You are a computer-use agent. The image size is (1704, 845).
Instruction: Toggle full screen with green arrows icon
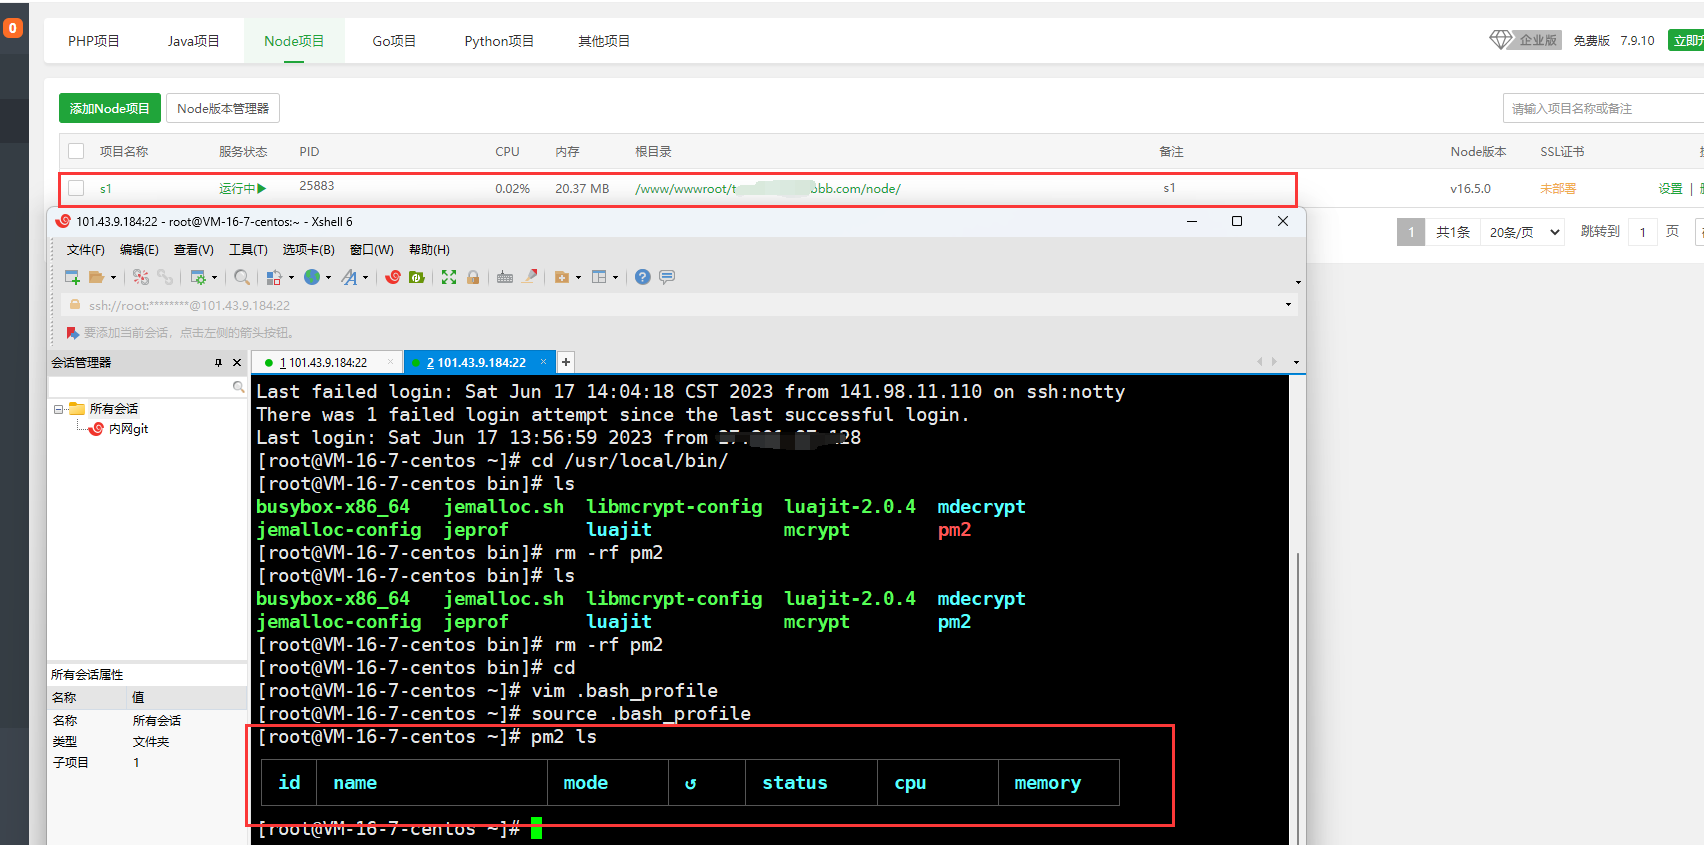pyautogui.click(x=449, y=277)
